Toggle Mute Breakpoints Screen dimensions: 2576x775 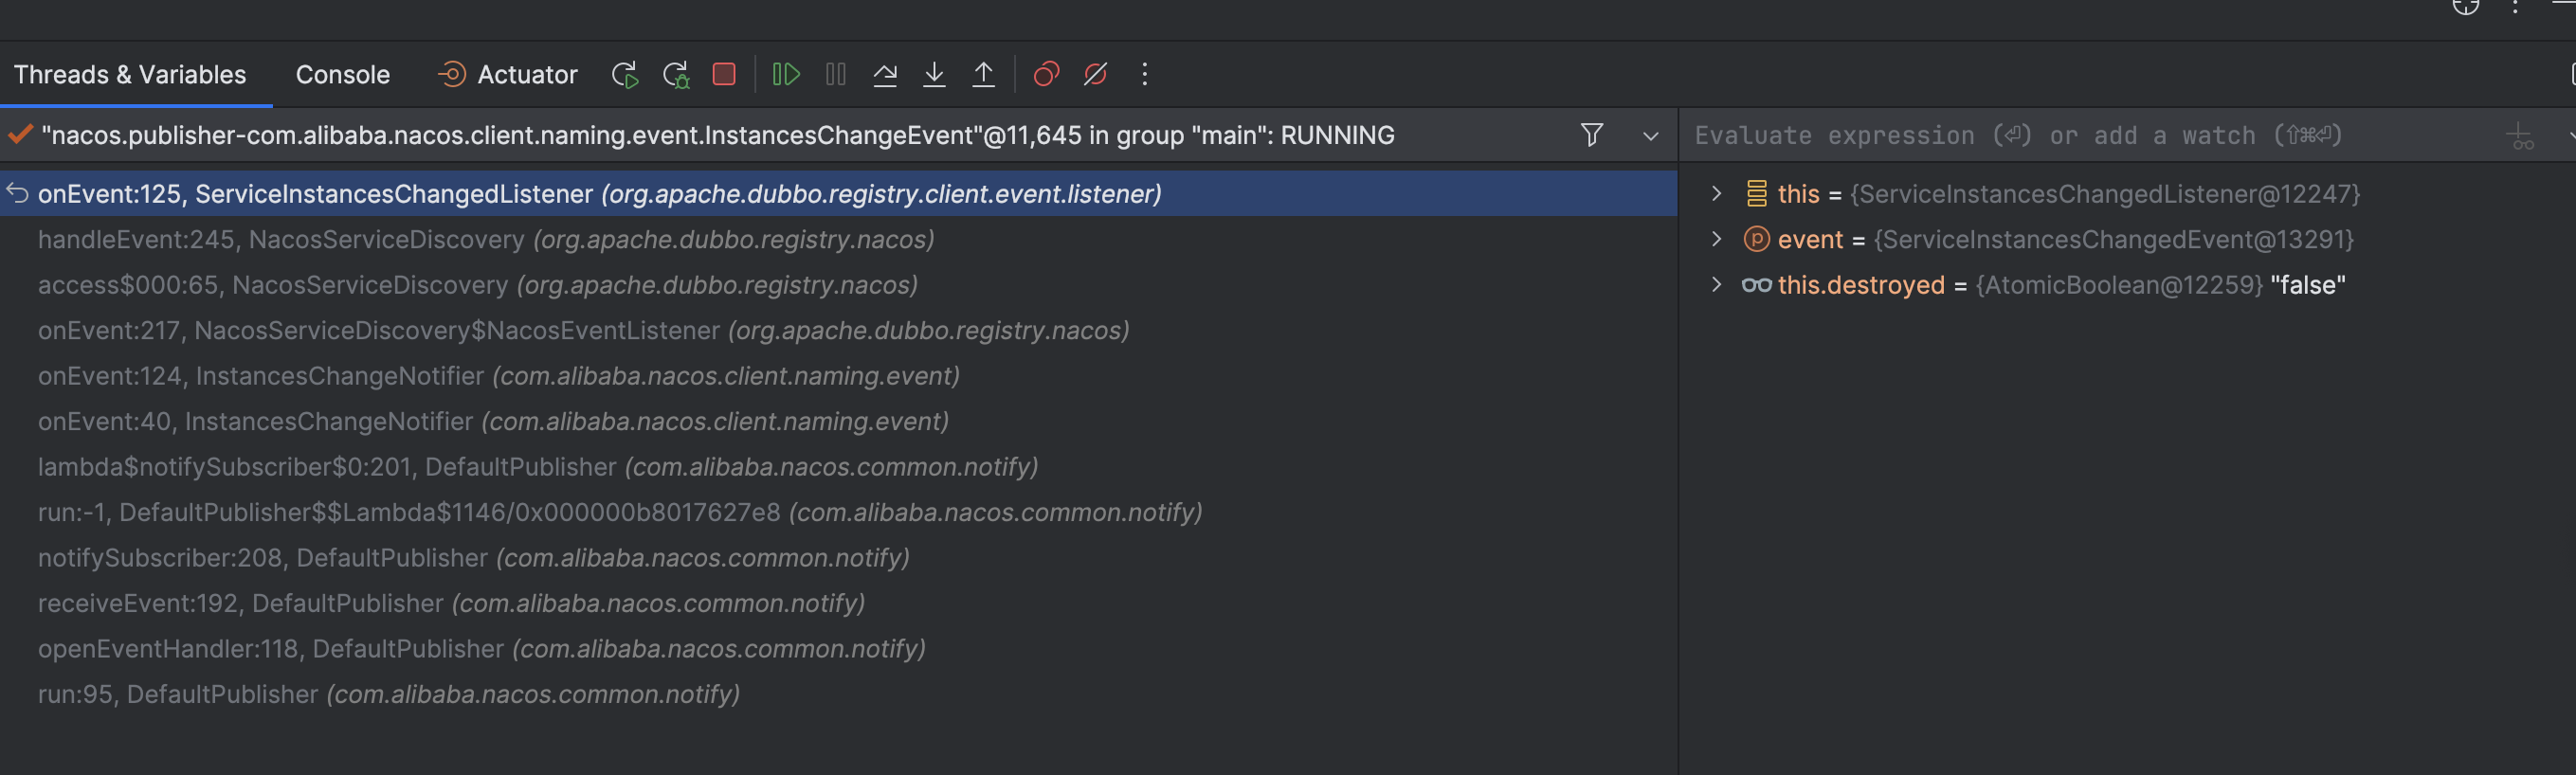pos(1096,75)
